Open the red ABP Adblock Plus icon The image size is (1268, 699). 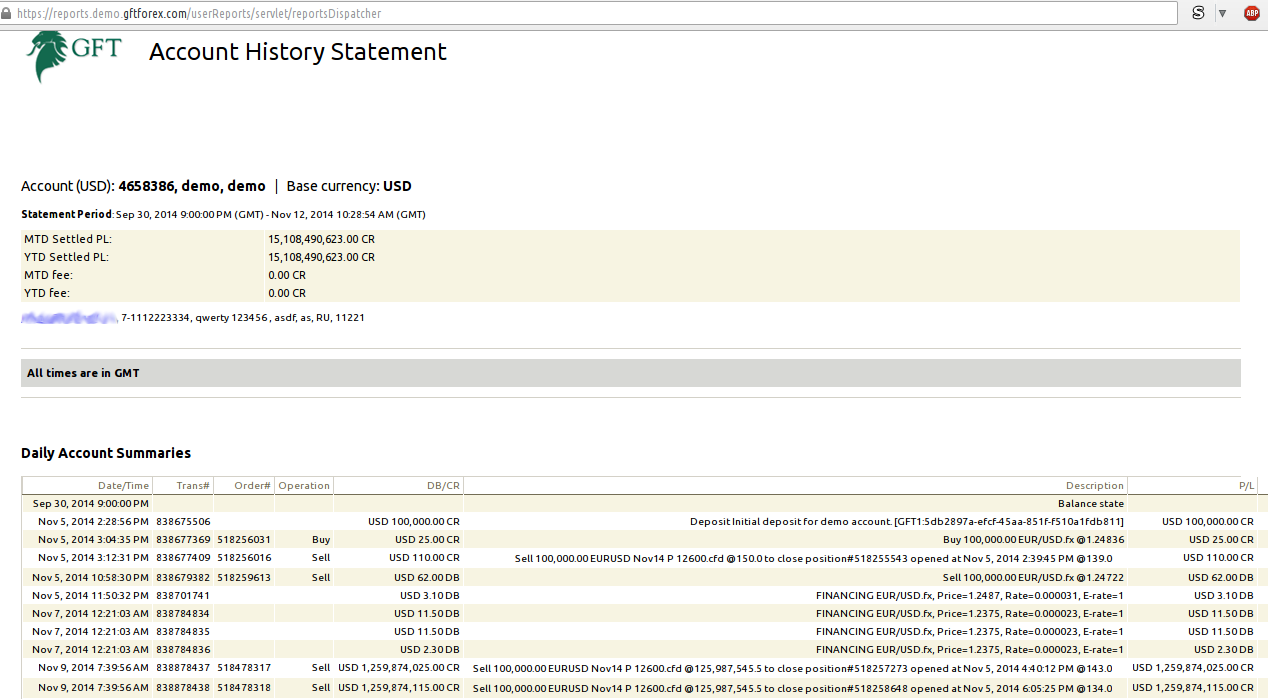[1252, 13]
